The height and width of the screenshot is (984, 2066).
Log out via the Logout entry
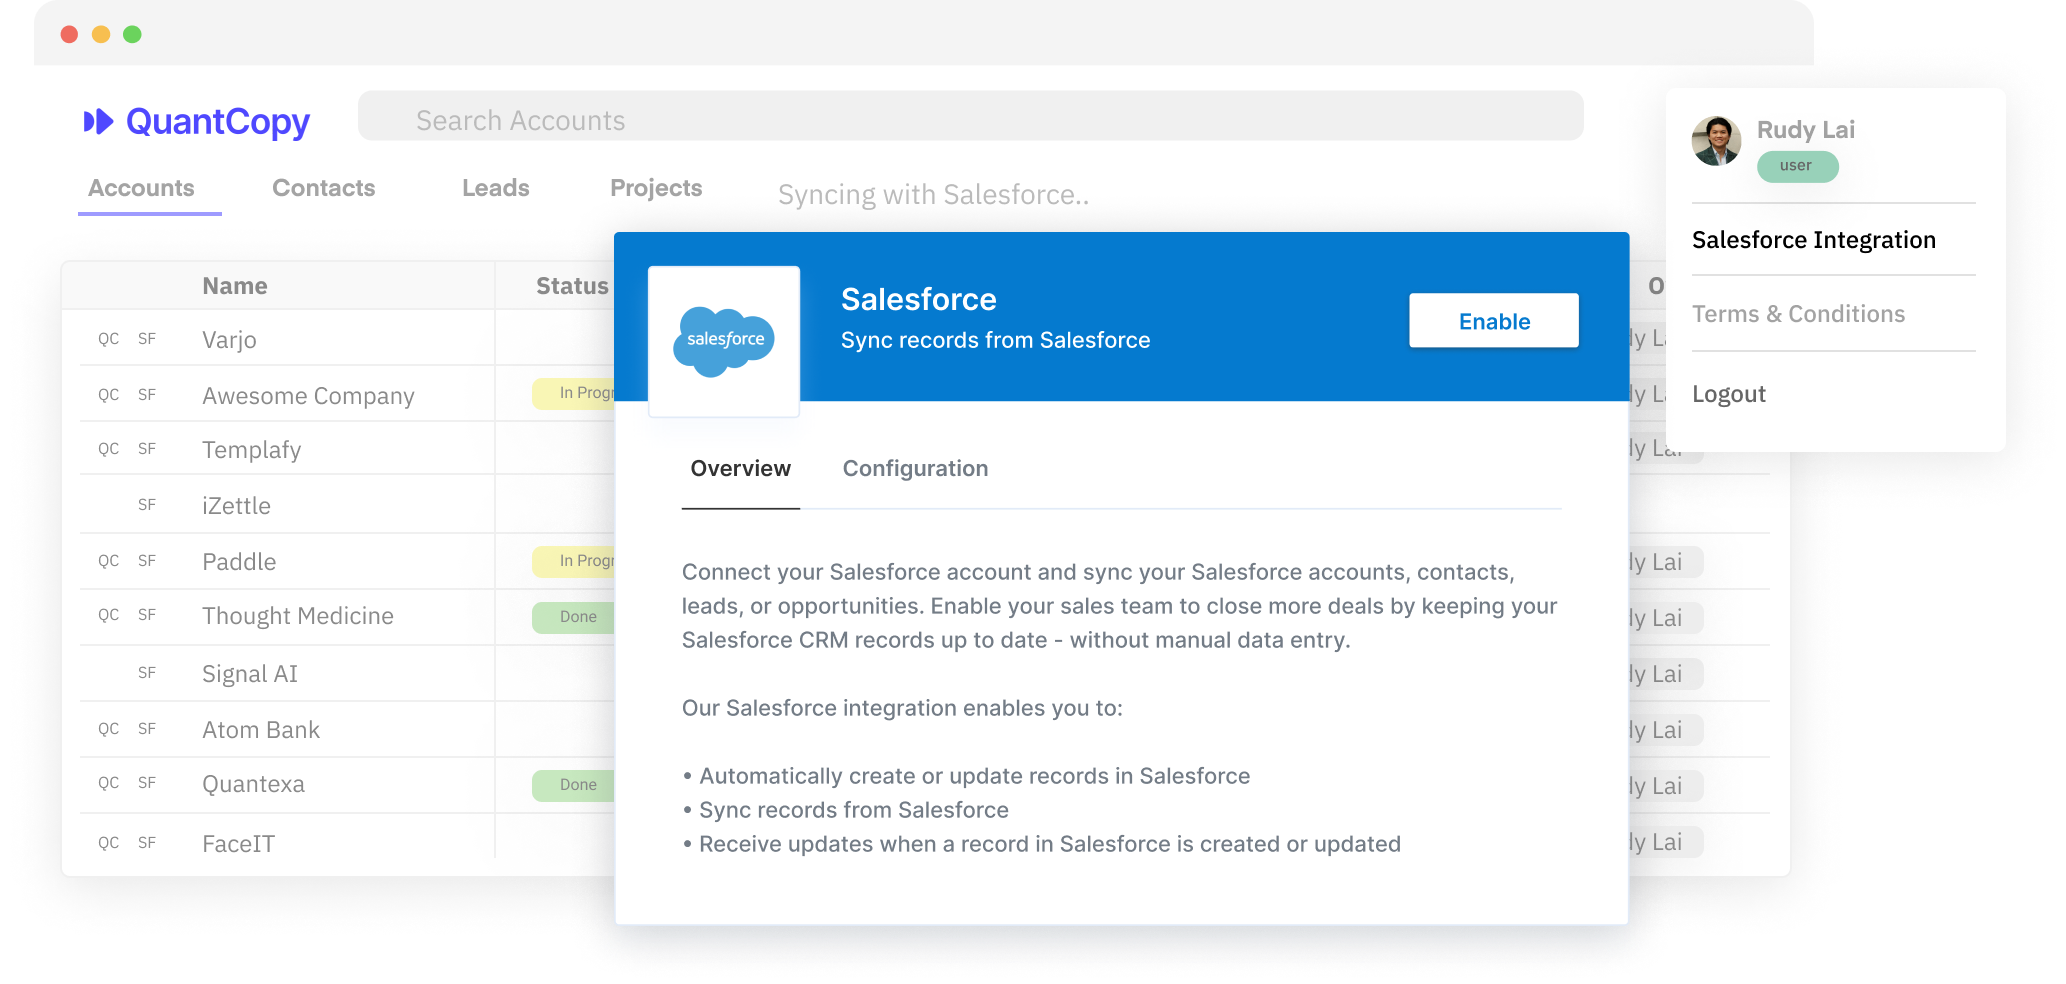1729,394
